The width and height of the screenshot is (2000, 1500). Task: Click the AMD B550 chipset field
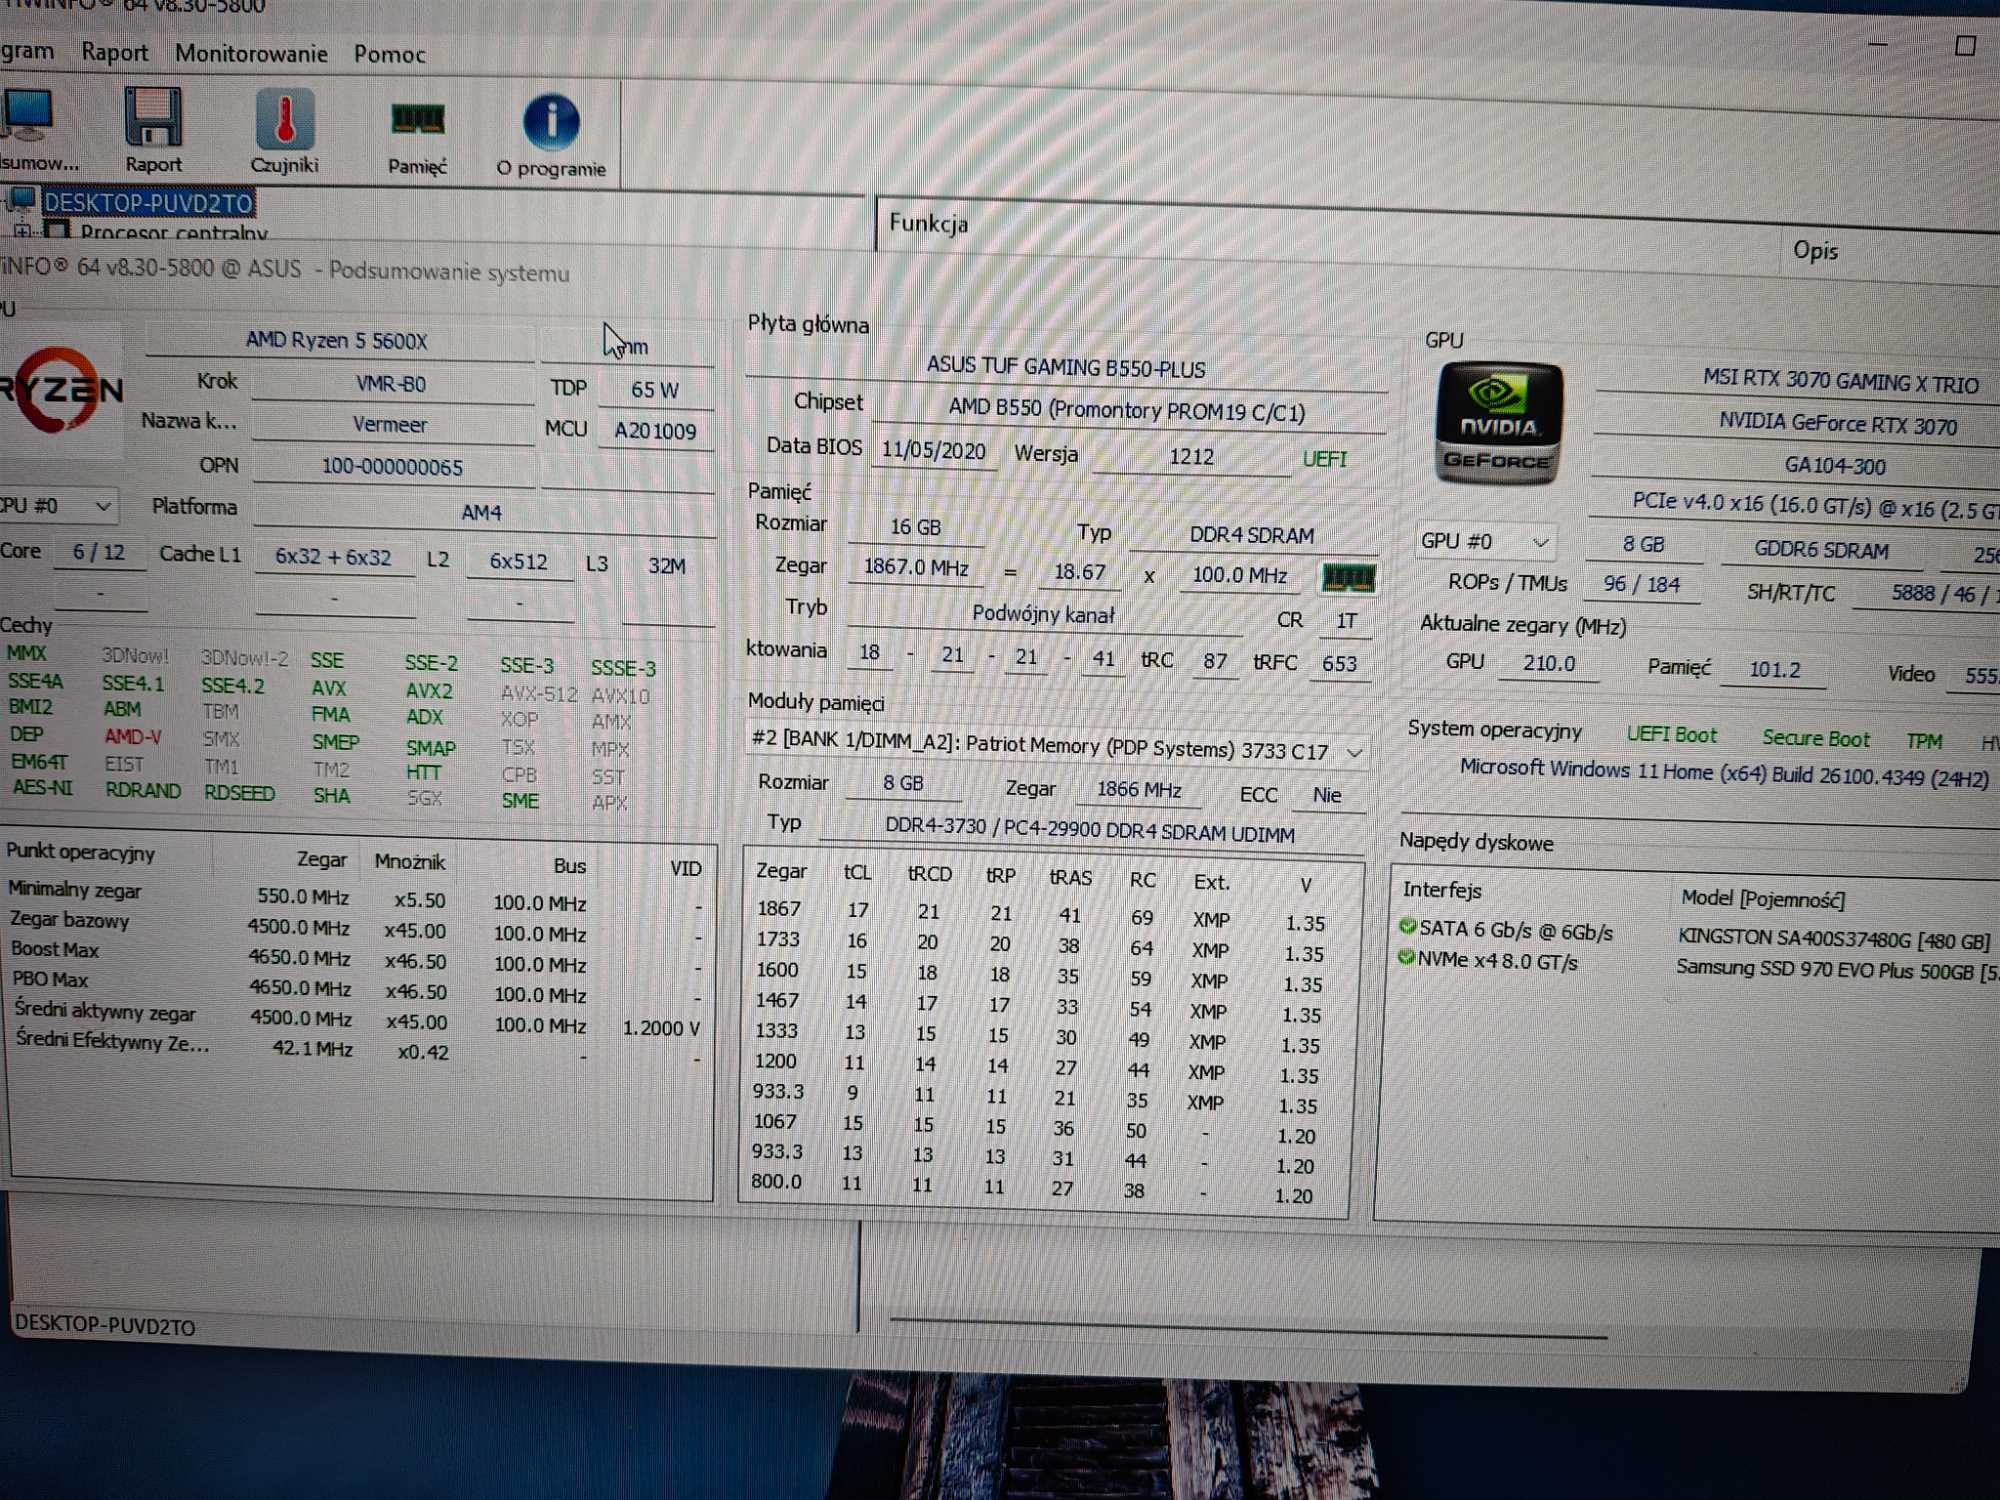(1127, 410)
